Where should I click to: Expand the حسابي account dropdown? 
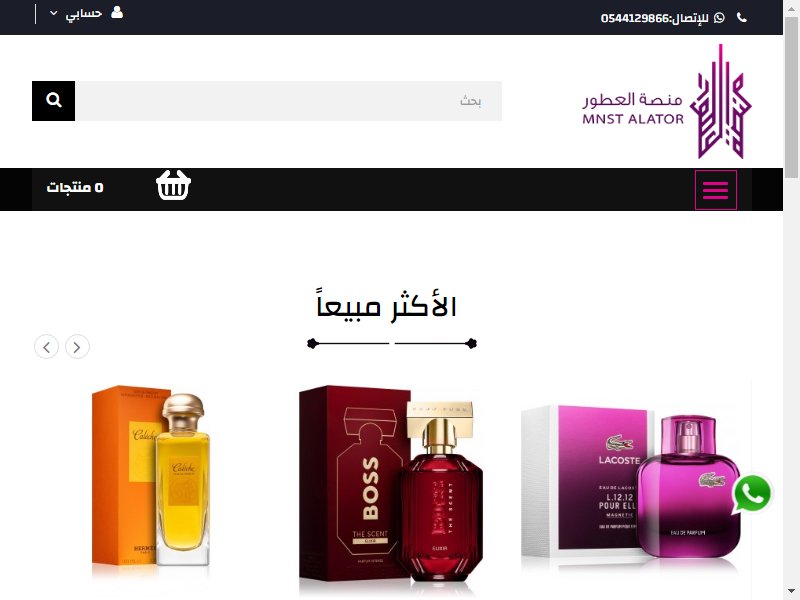(x=86, y=13)
